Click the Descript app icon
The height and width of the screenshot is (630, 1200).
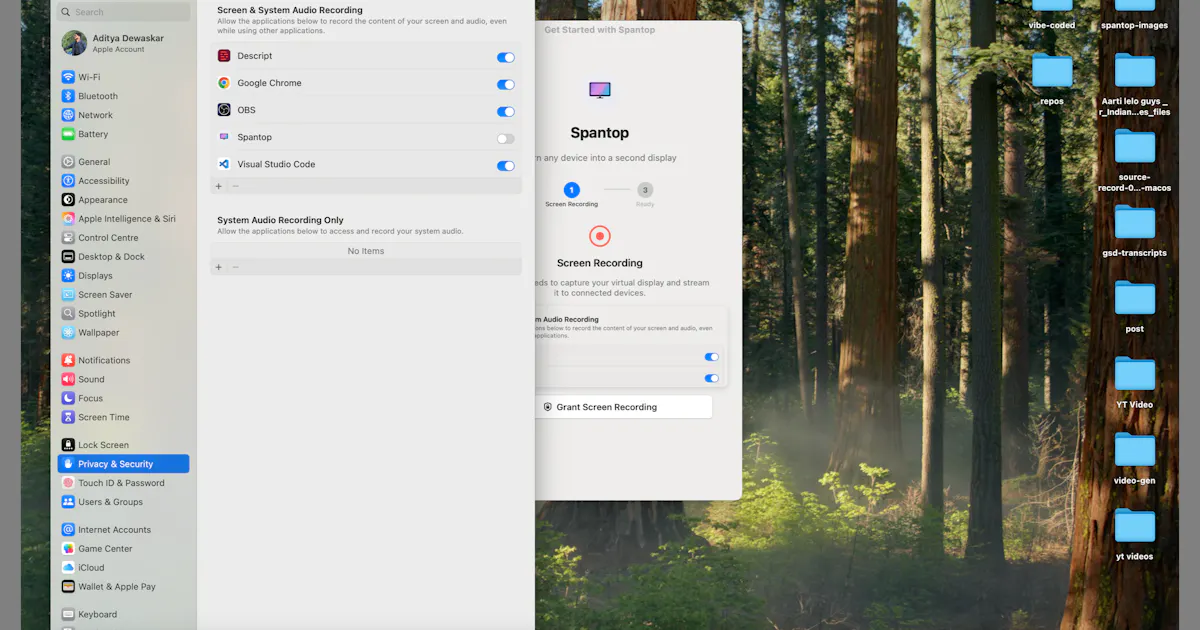click(x=224, y=56)
